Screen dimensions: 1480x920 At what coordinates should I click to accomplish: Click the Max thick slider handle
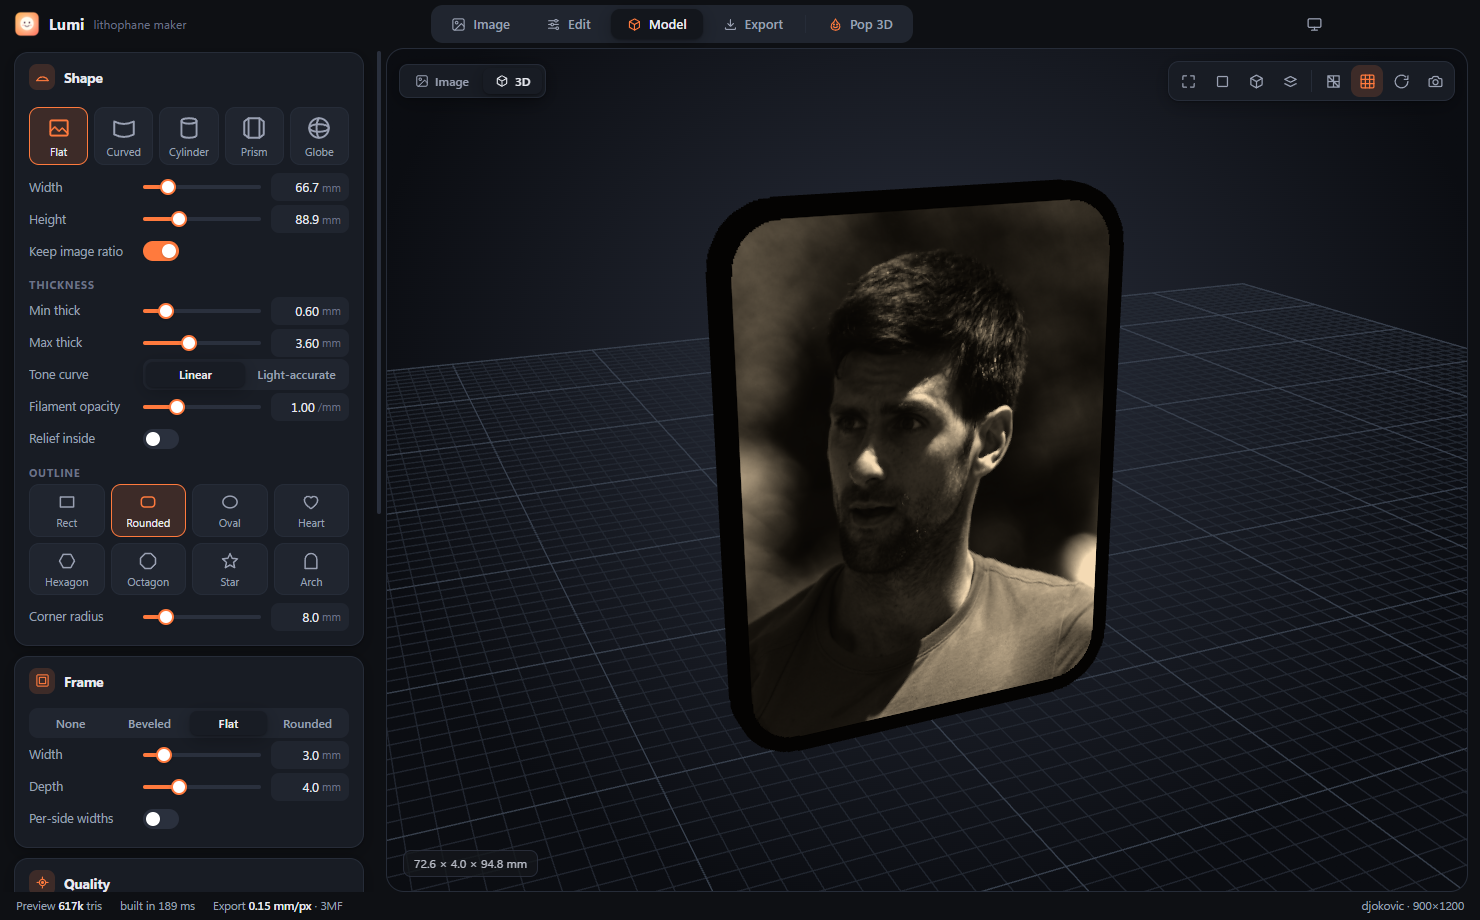pyautogui.click(x=189, y=343)
